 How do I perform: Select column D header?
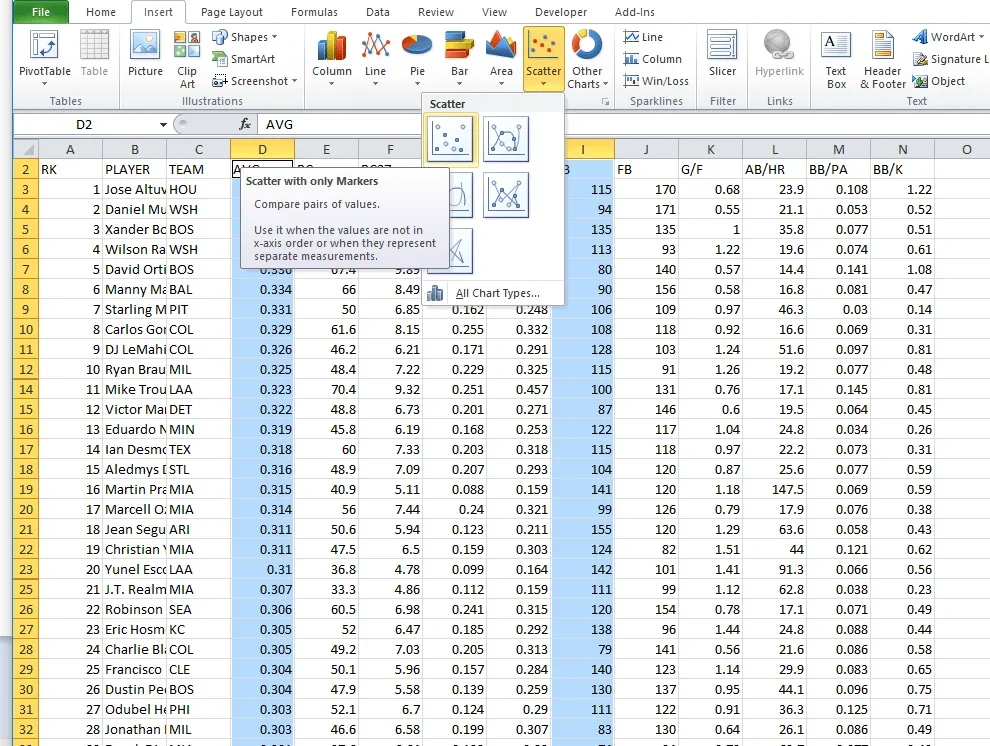(263, 149)
